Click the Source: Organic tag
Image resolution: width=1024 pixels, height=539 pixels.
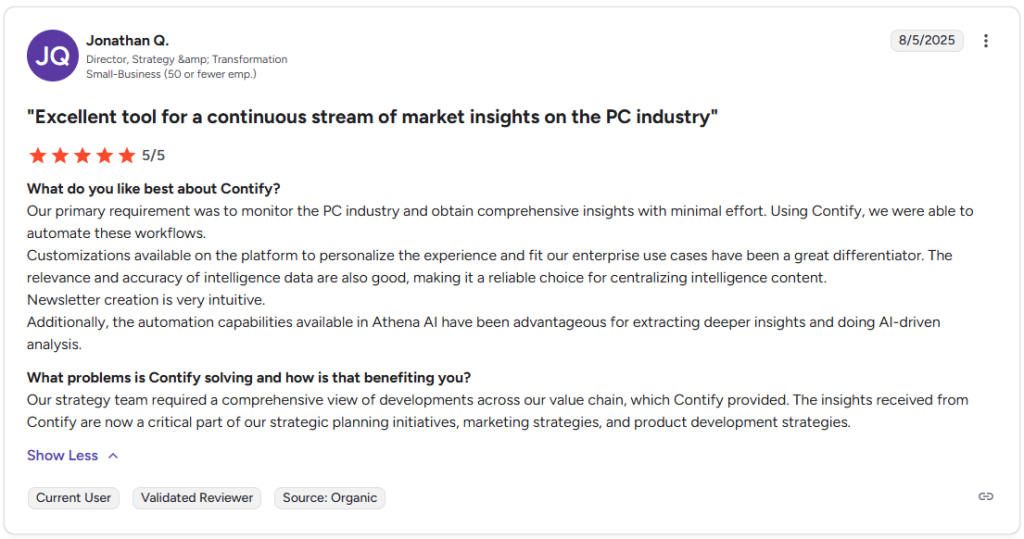click(x=330, y=498)
